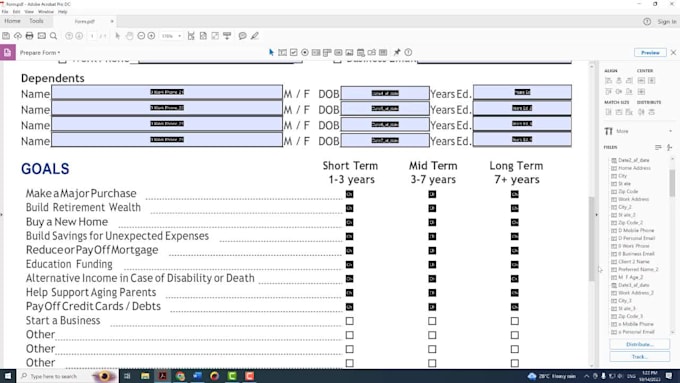Click the Track button
The width and height of the screenshot is (680, 383).
click(x=640, y=357)
